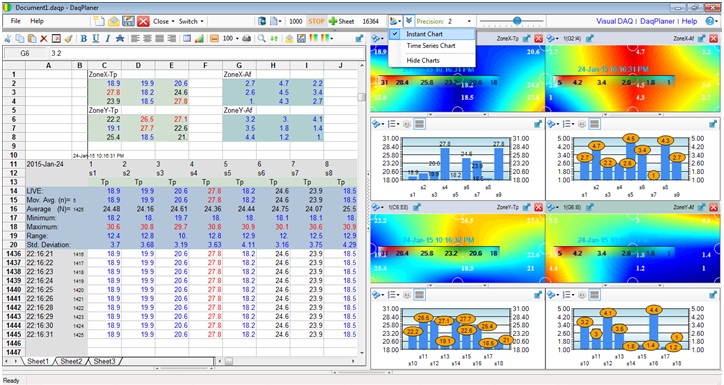
Task: Apply bold formatting with the B icon
Action: [84, 39]
